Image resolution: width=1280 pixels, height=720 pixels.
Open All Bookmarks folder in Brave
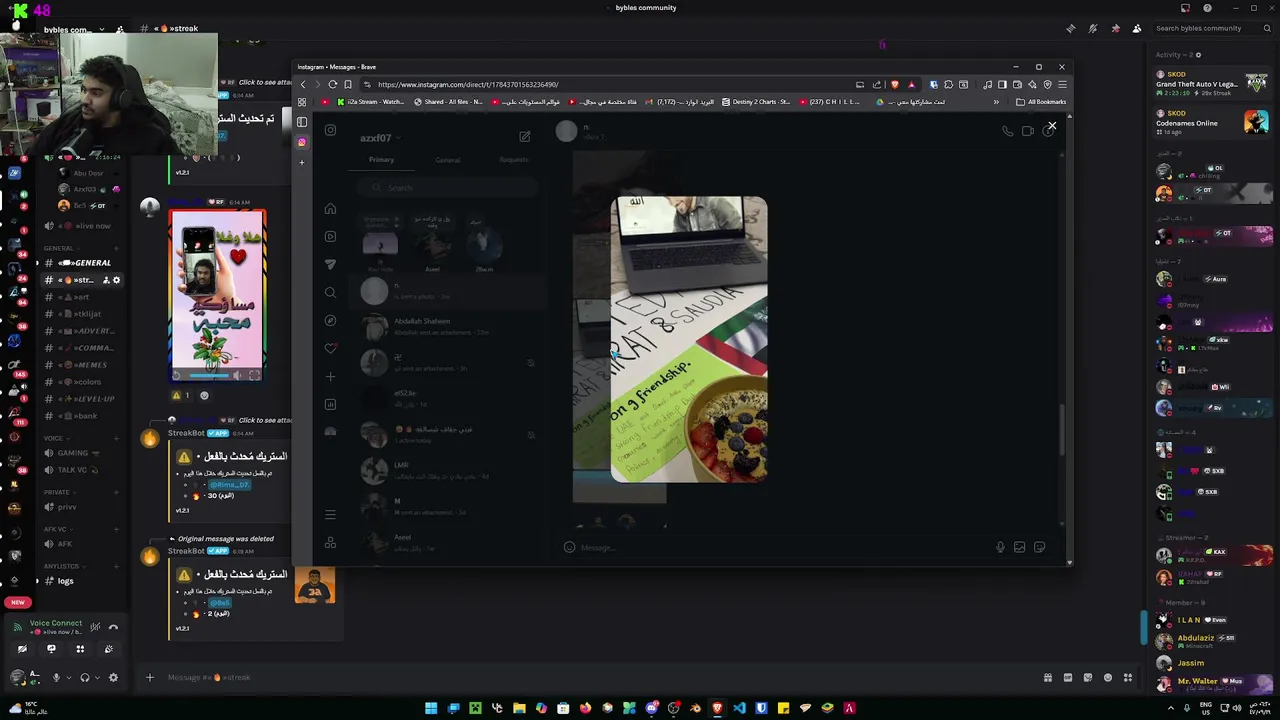click(1041, 102)
